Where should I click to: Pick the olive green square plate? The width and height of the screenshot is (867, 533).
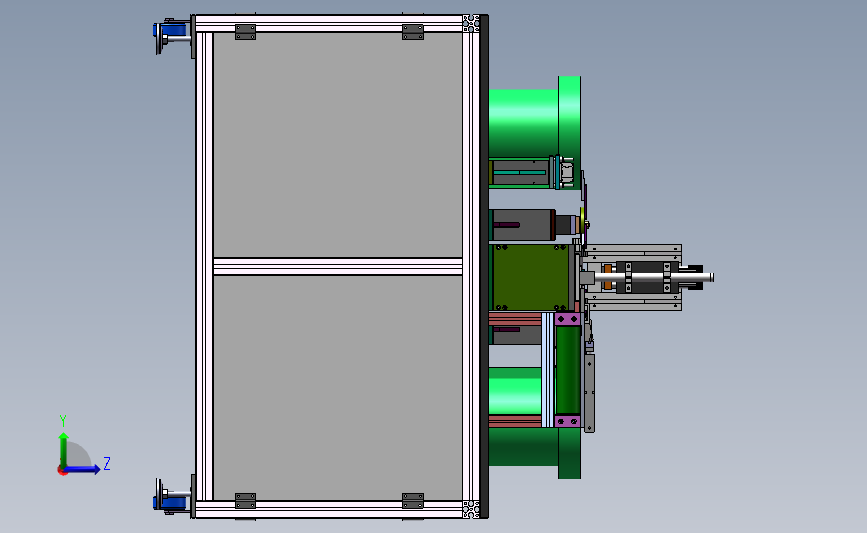click(531, 278)
